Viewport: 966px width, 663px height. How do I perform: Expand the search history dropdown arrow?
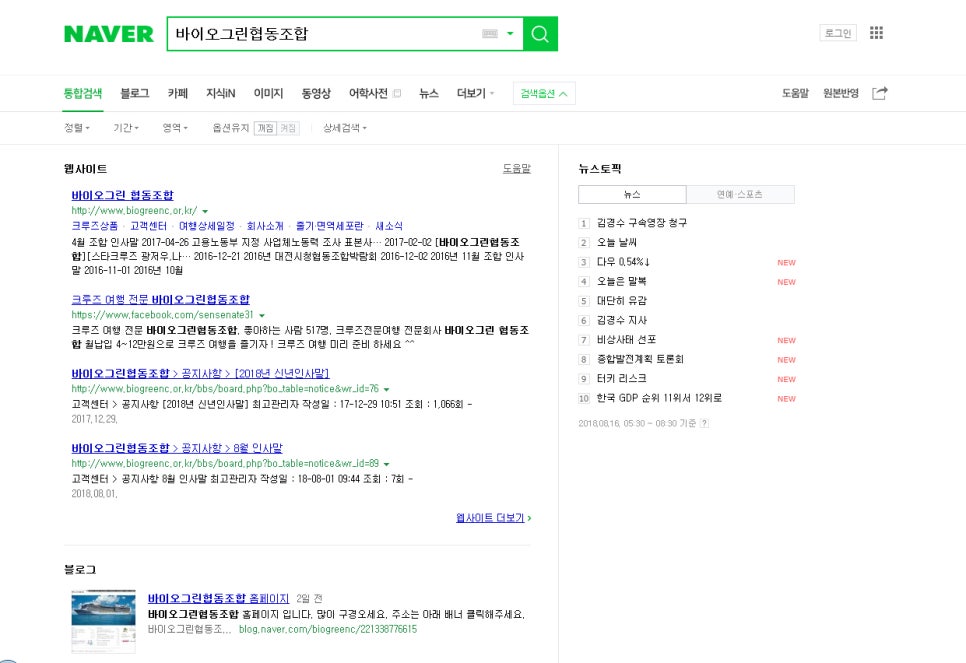coord(510,34)
